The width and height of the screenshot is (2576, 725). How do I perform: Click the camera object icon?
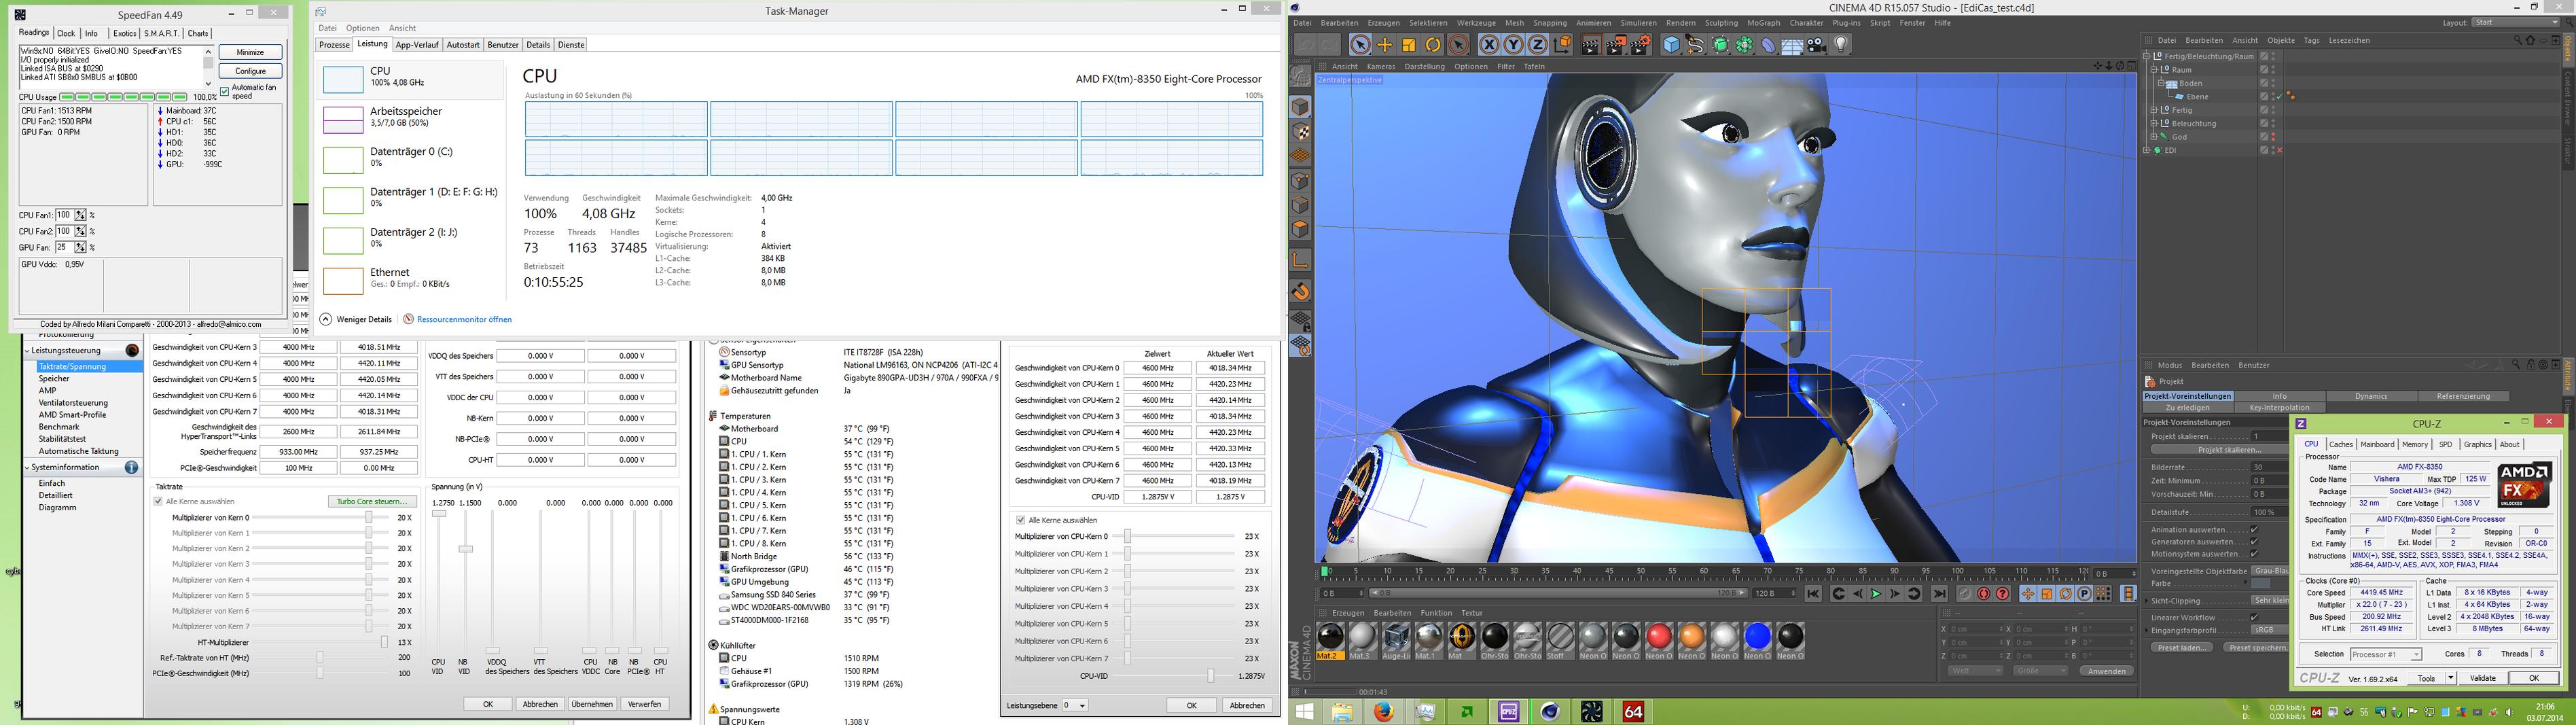click(x=1816, y=45)
